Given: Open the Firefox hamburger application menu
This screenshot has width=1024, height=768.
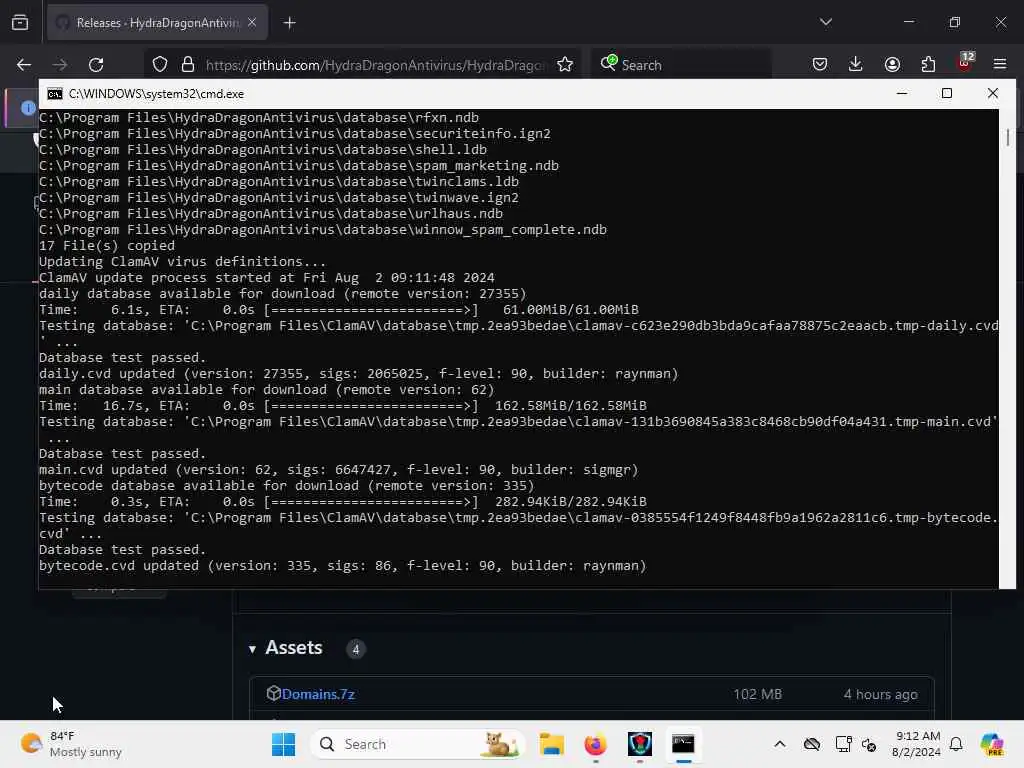Looking at the screenshot, I should coord(1000,65).
